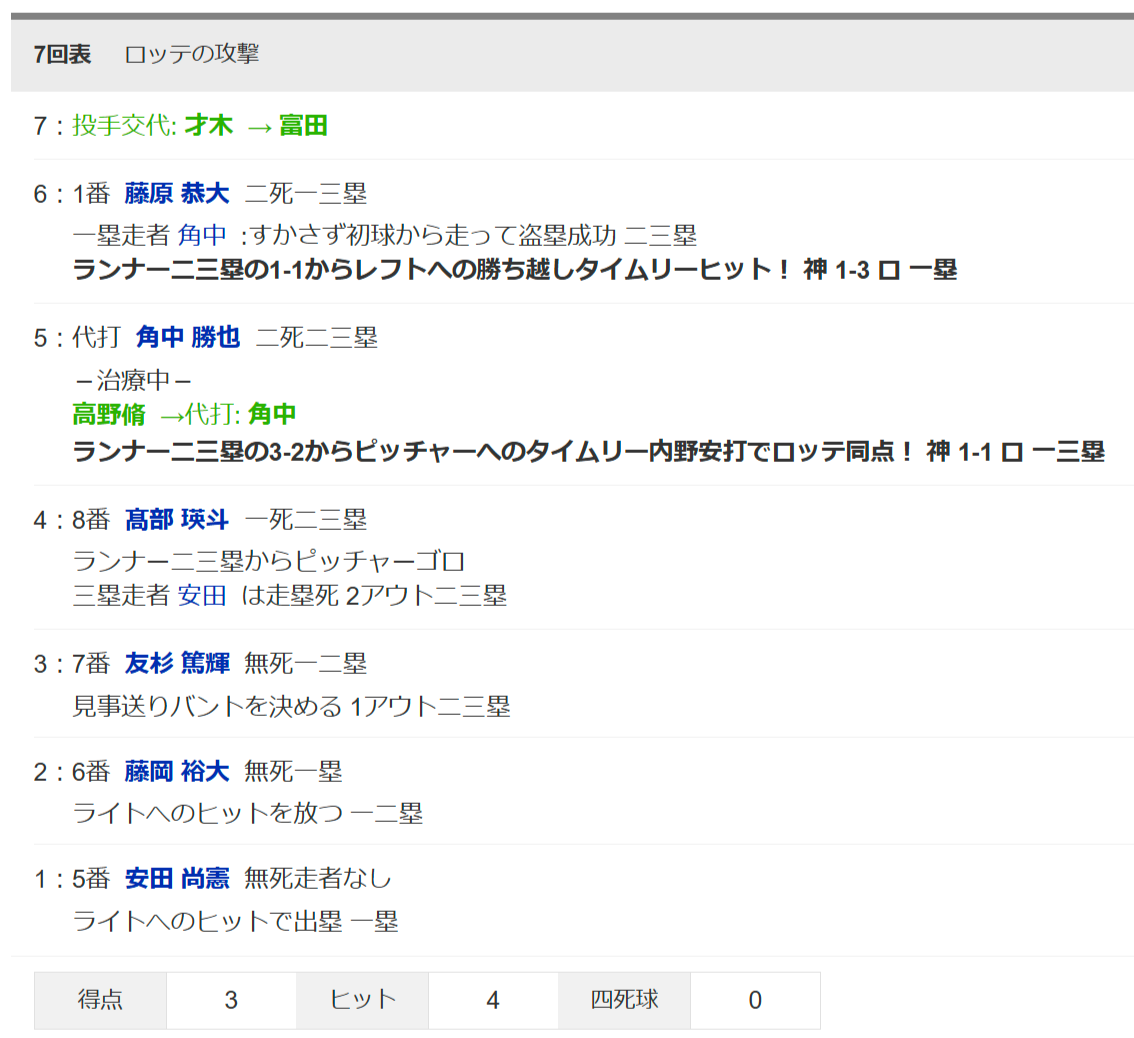Click 投手交代 label in entry 7
Image resolution: width=1134 pixels, height=1038 pixels.
coord(124,125)
